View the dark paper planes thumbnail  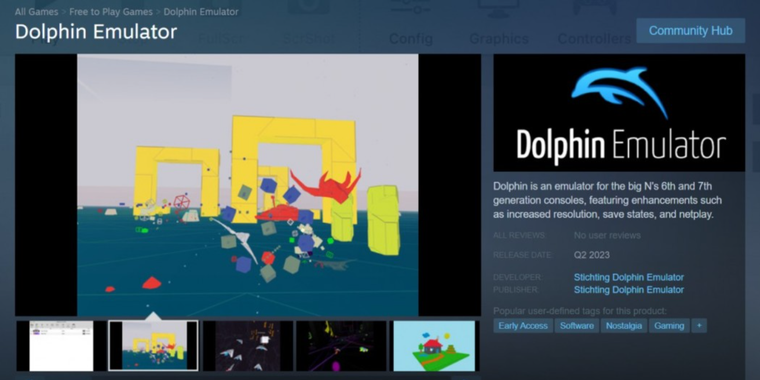(248, 346)
